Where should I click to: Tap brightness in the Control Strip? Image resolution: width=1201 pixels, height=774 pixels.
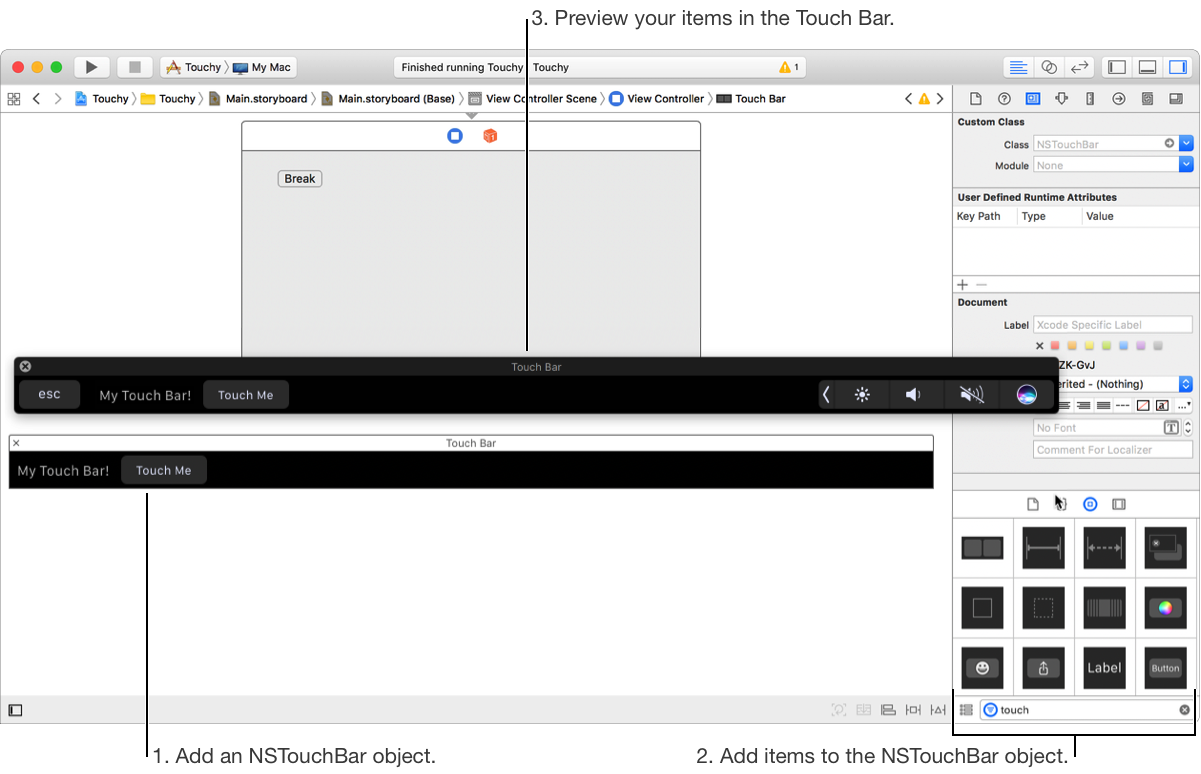[862, 395]
